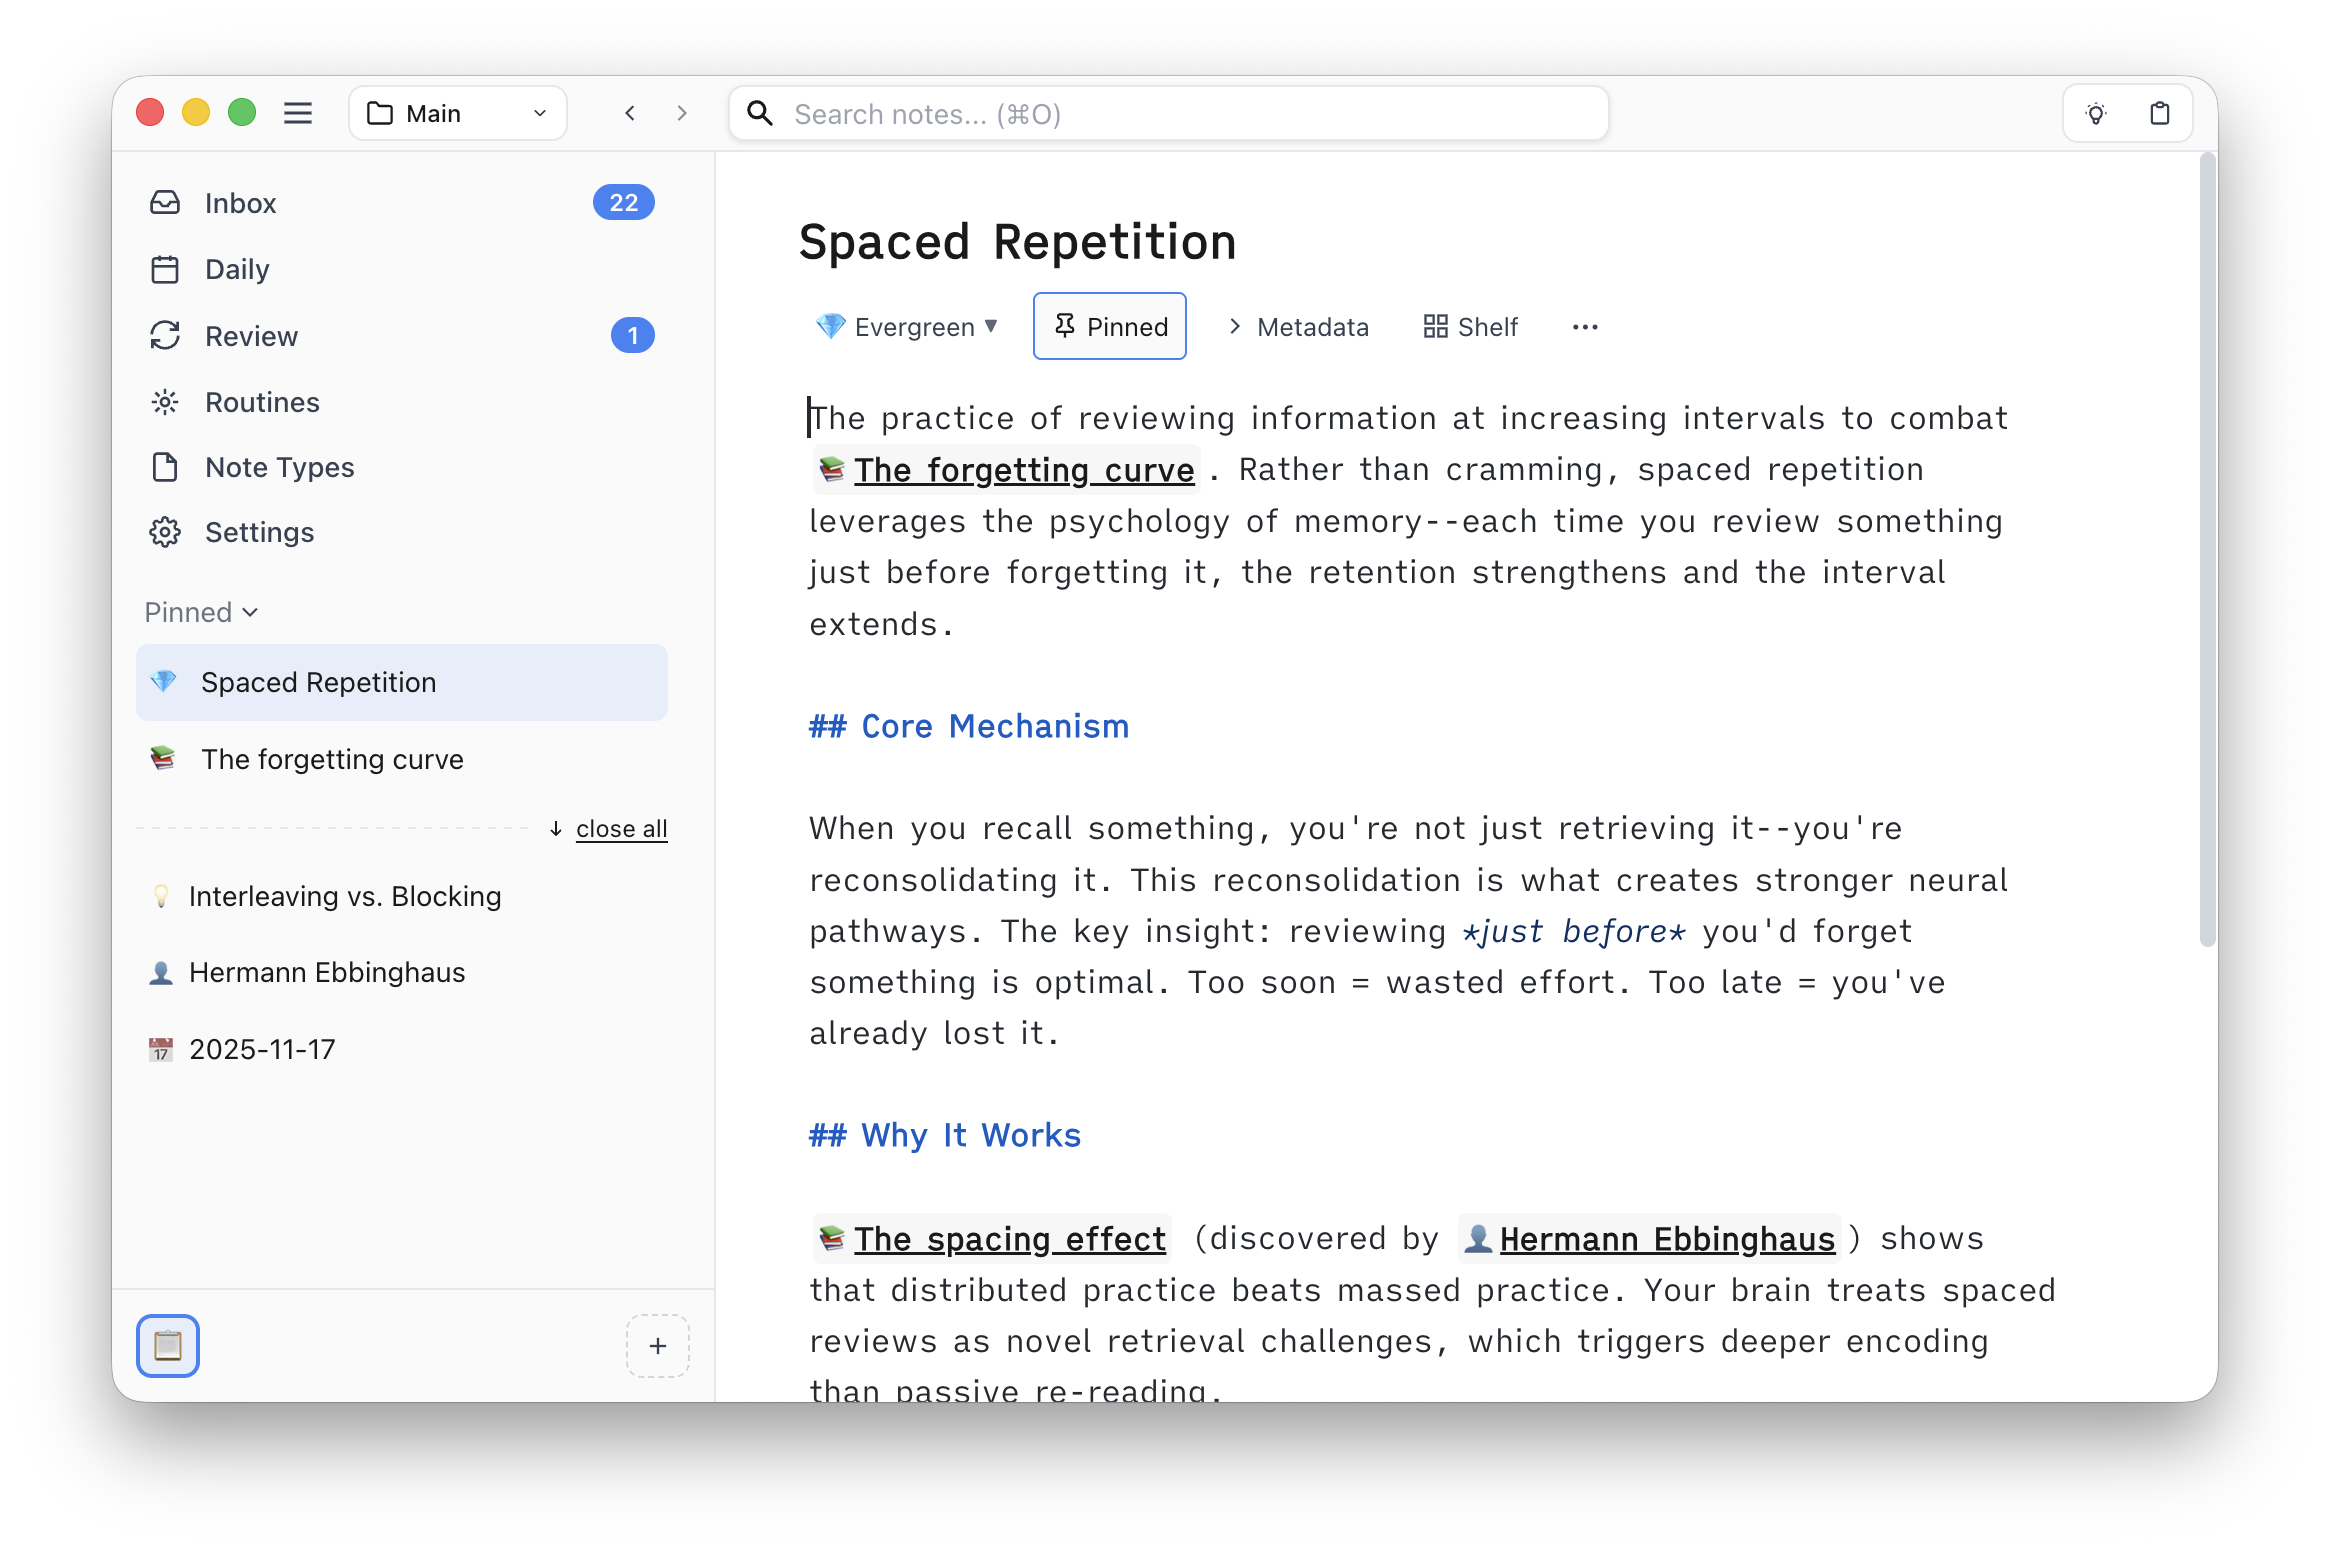The height and width of the screenshot is (1550, 2330).
Task: Open the Shelf panel
Action: (1468, 327)
